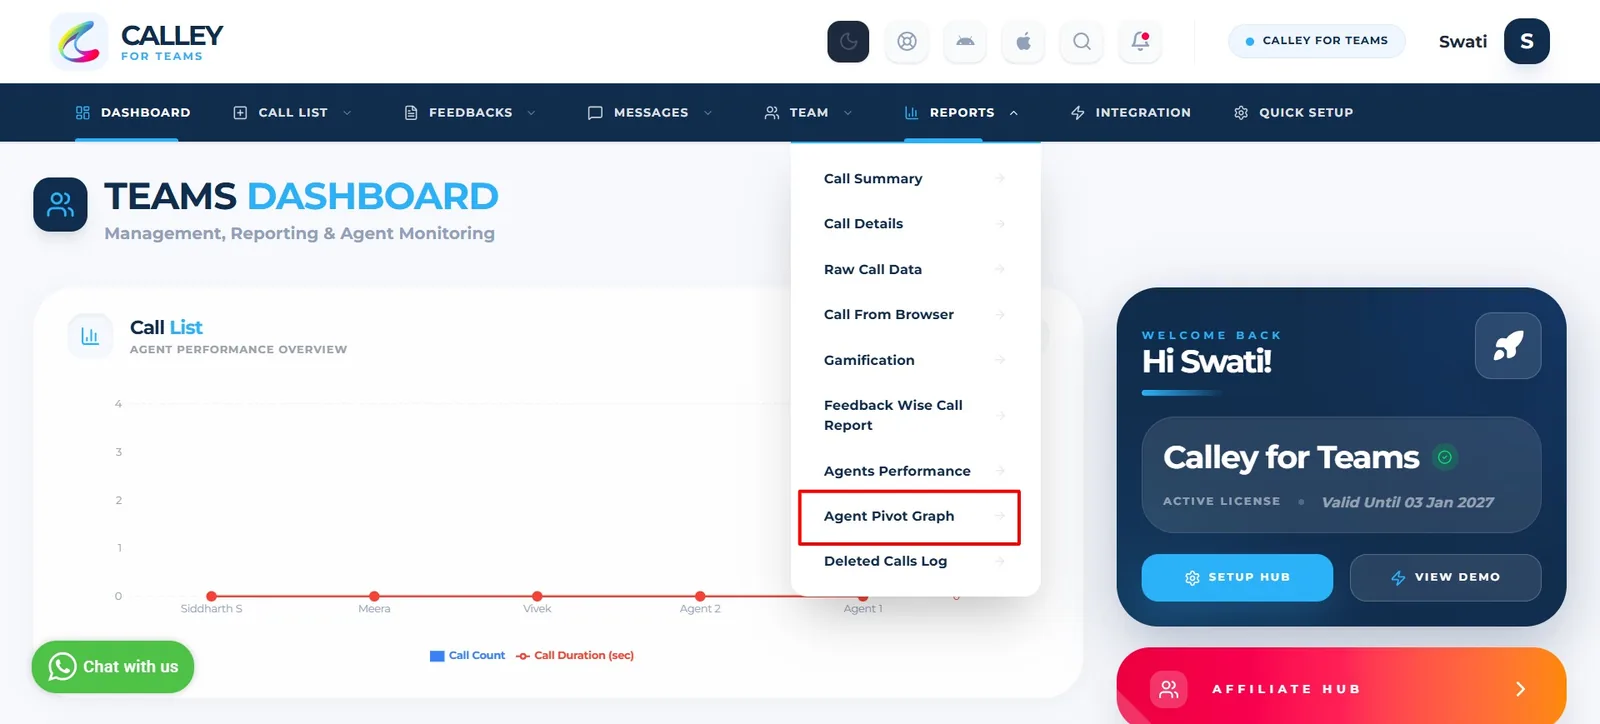Open the Integration menu item
1600x724 pixels.
(1130, 112)
